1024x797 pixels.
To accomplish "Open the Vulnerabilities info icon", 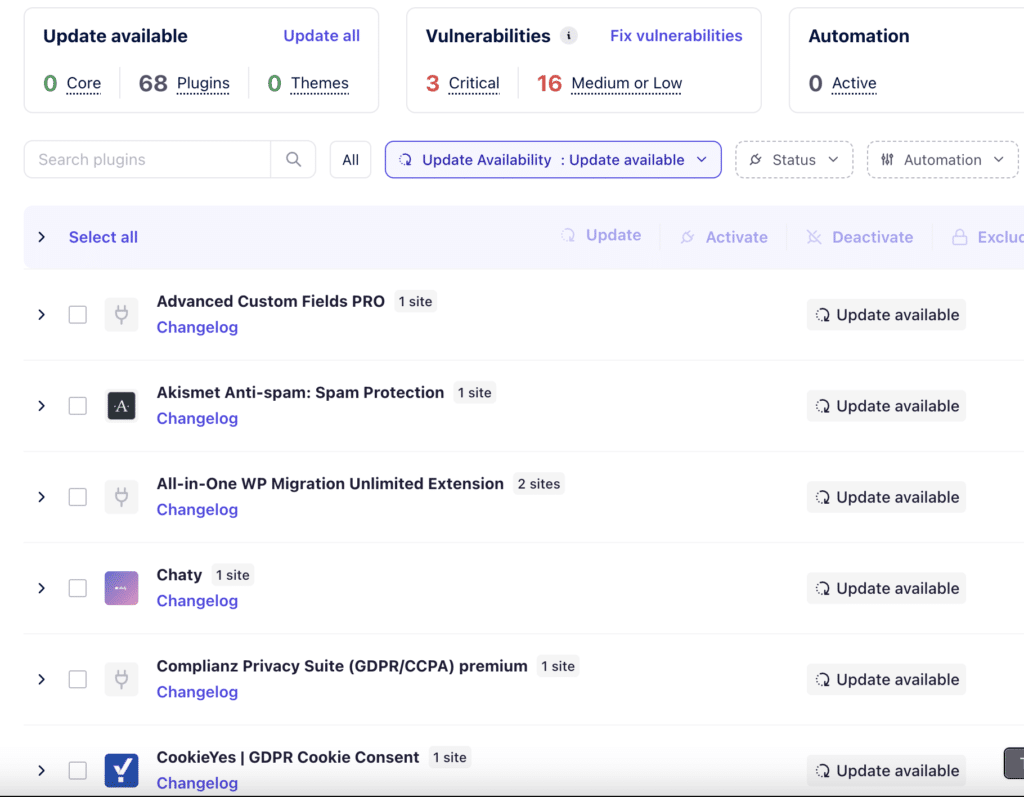I will [x=569, y=35].
